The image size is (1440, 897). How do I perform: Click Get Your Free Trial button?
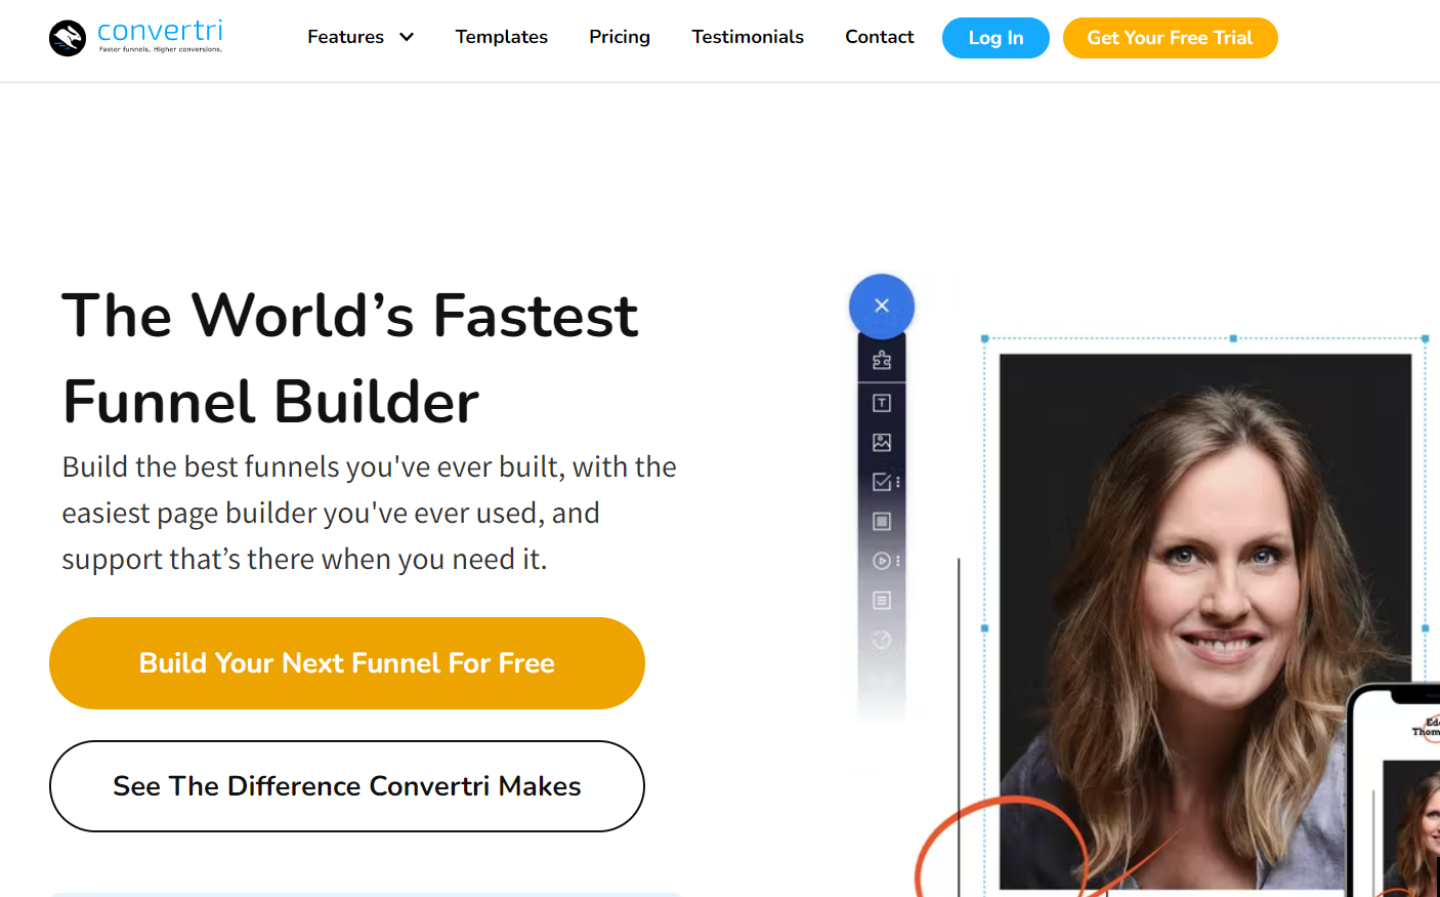pyautogui.click(x=1169, y=38)
